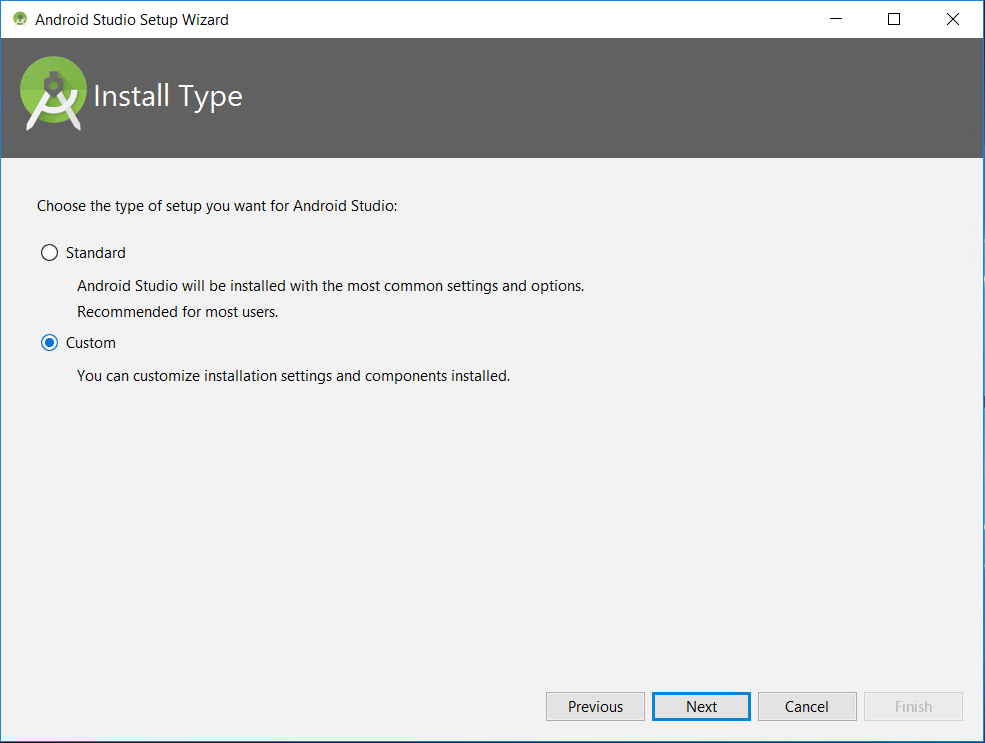
Task: Click the small Android Studio title bar icon
Action: coord(20,19)
